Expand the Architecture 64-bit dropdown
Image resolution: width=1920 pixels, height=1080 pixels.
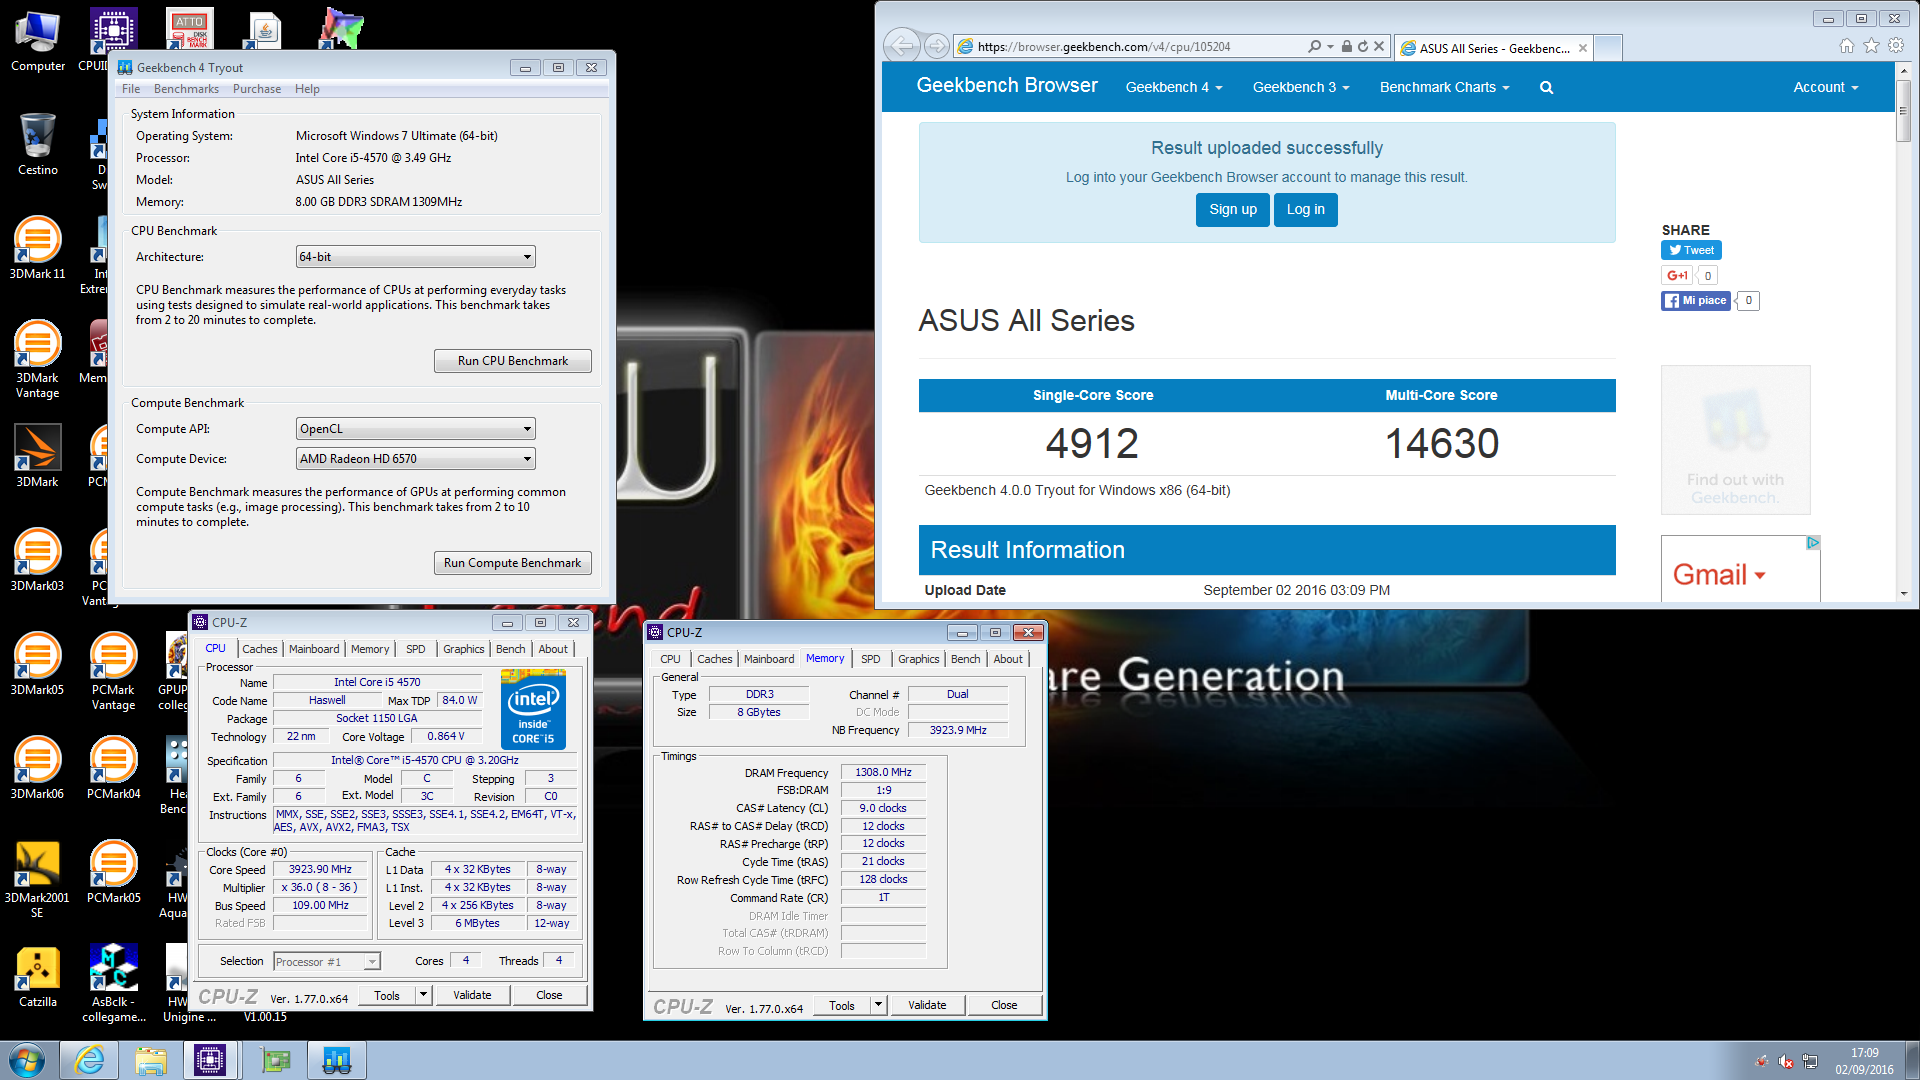[x=415, y=257]
